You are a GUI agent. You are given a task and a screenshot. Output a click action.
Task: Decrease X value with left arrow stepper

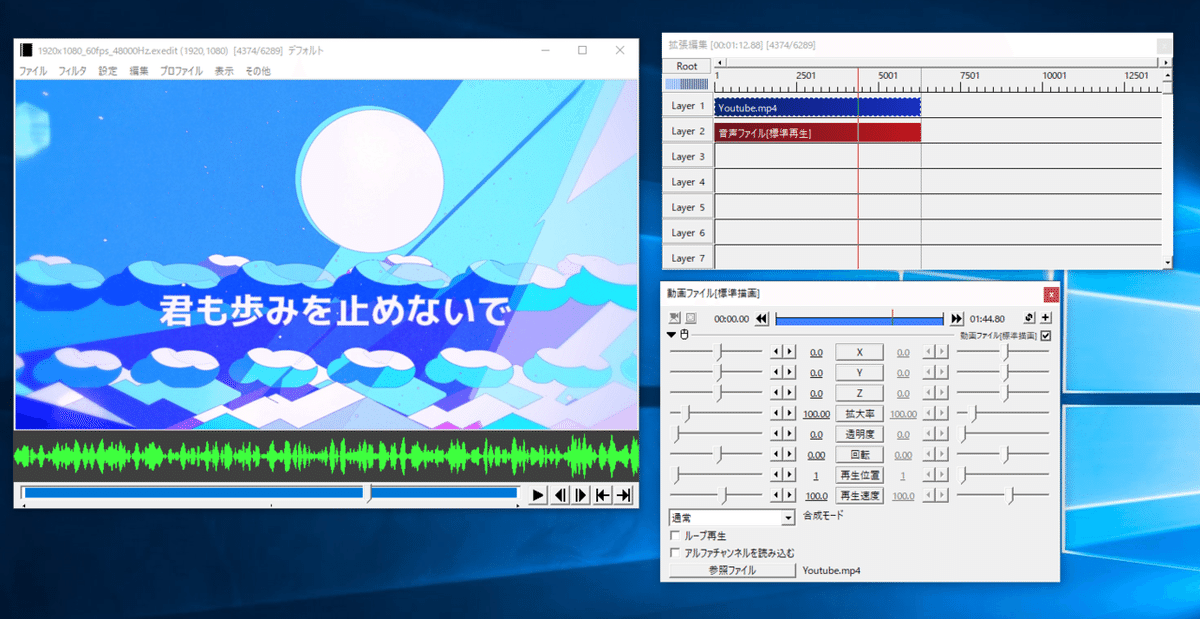click(776, 352)
